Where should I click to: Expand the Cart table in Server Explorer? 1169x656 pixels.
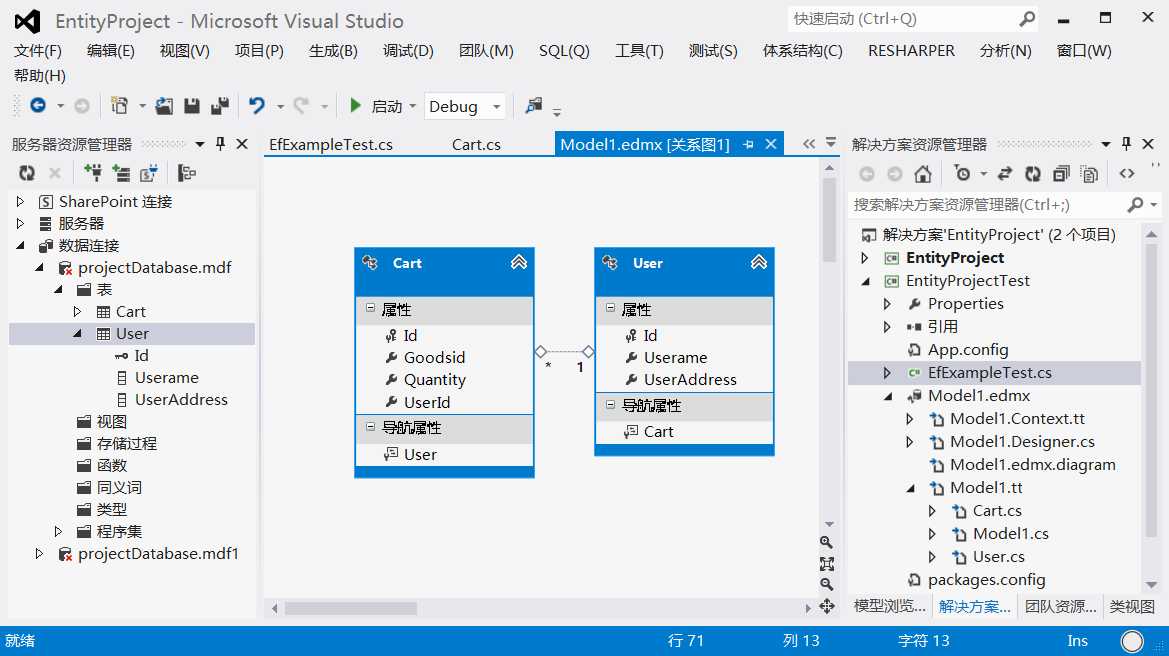(78, 312)
